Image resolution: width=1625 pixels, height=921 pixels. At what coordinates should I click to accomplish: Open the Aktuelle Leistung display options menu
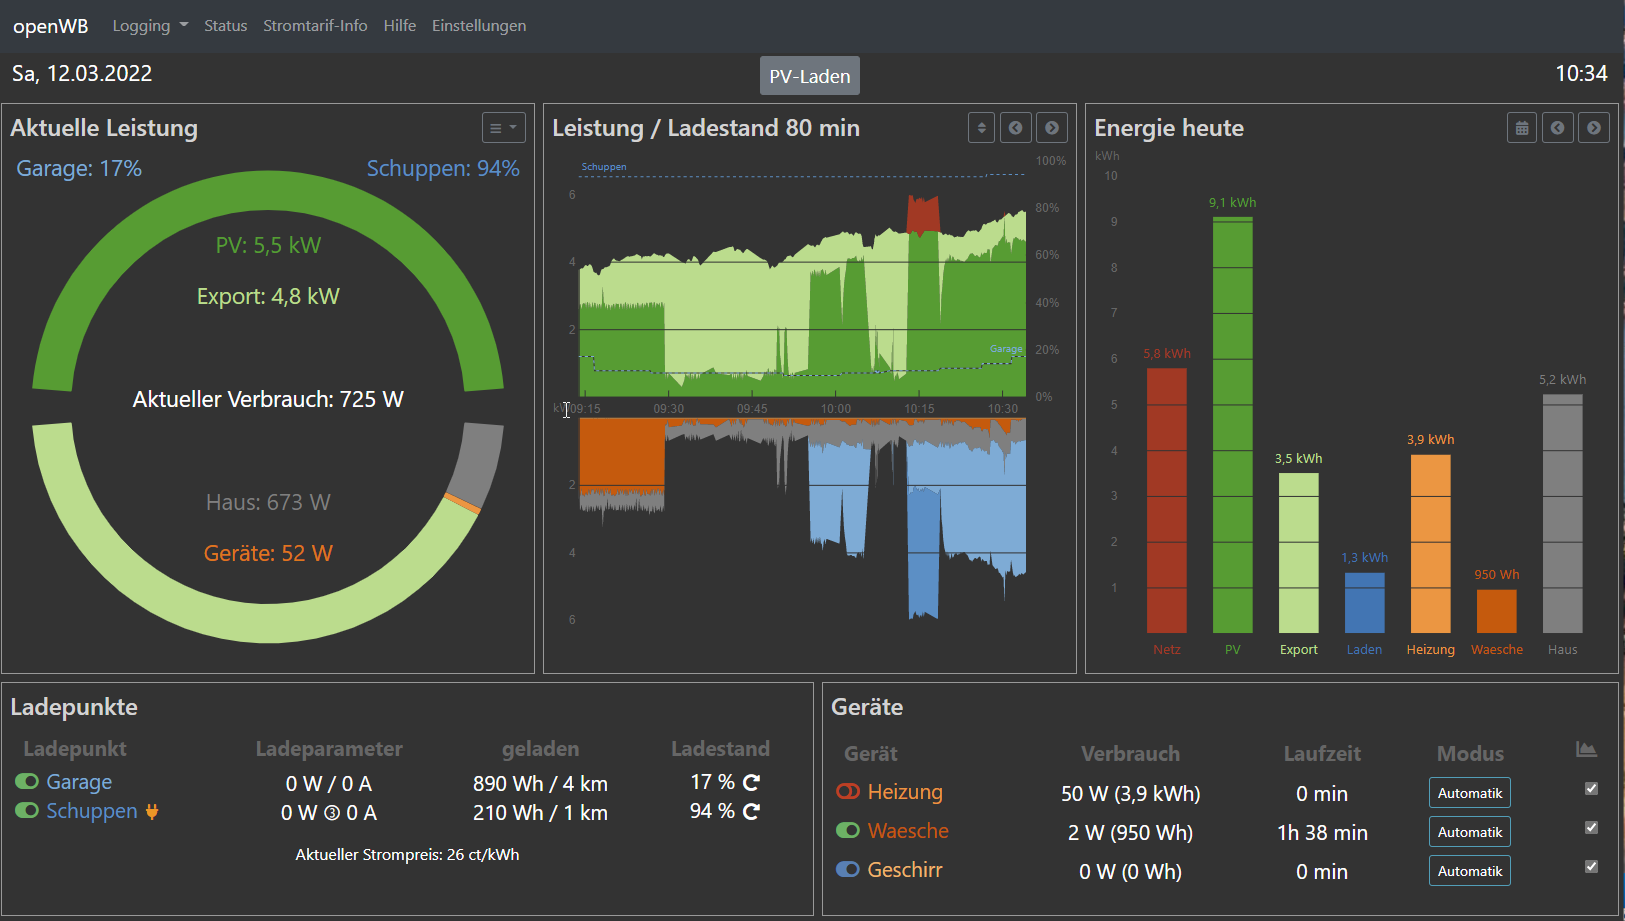(503, 128)
